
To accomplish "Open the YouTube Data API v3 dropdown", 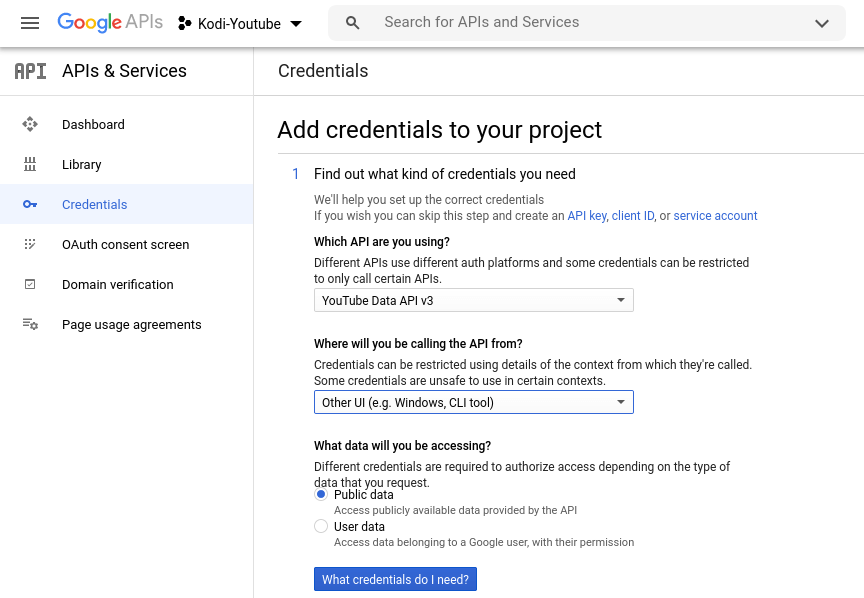I will pyautogui.click(x=473, y=300).
